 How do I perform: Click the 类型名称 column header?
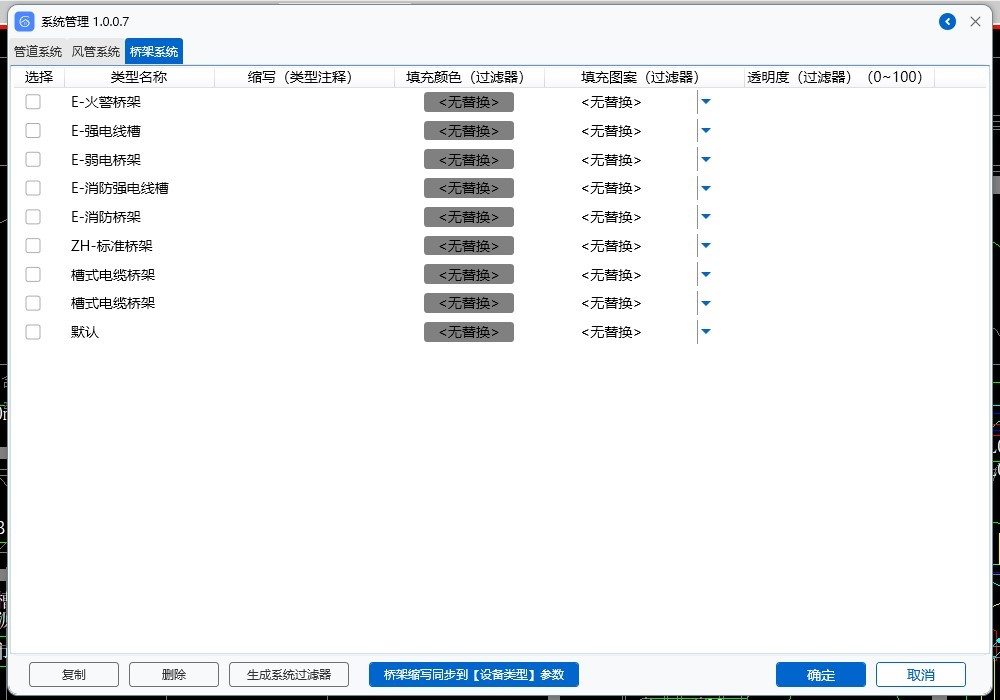(x=139, y=77)
